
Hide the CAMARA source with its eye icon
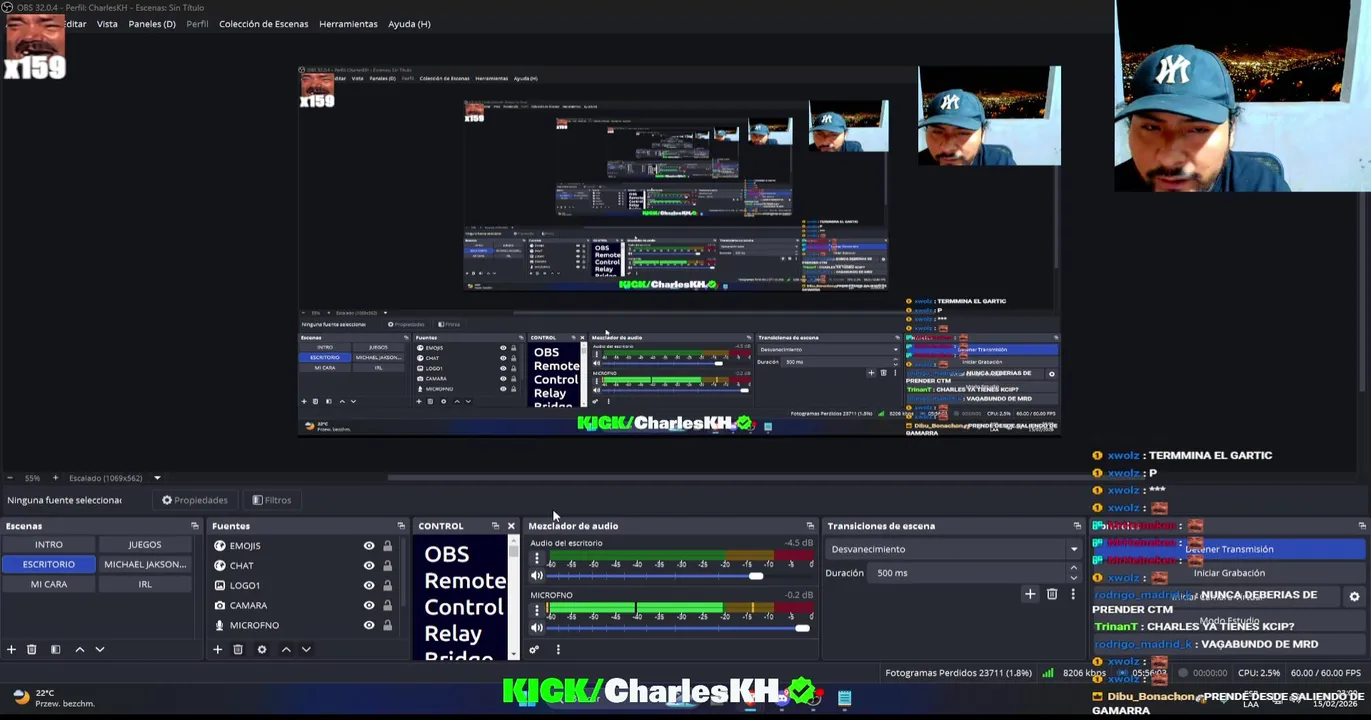tap(369, 605)
